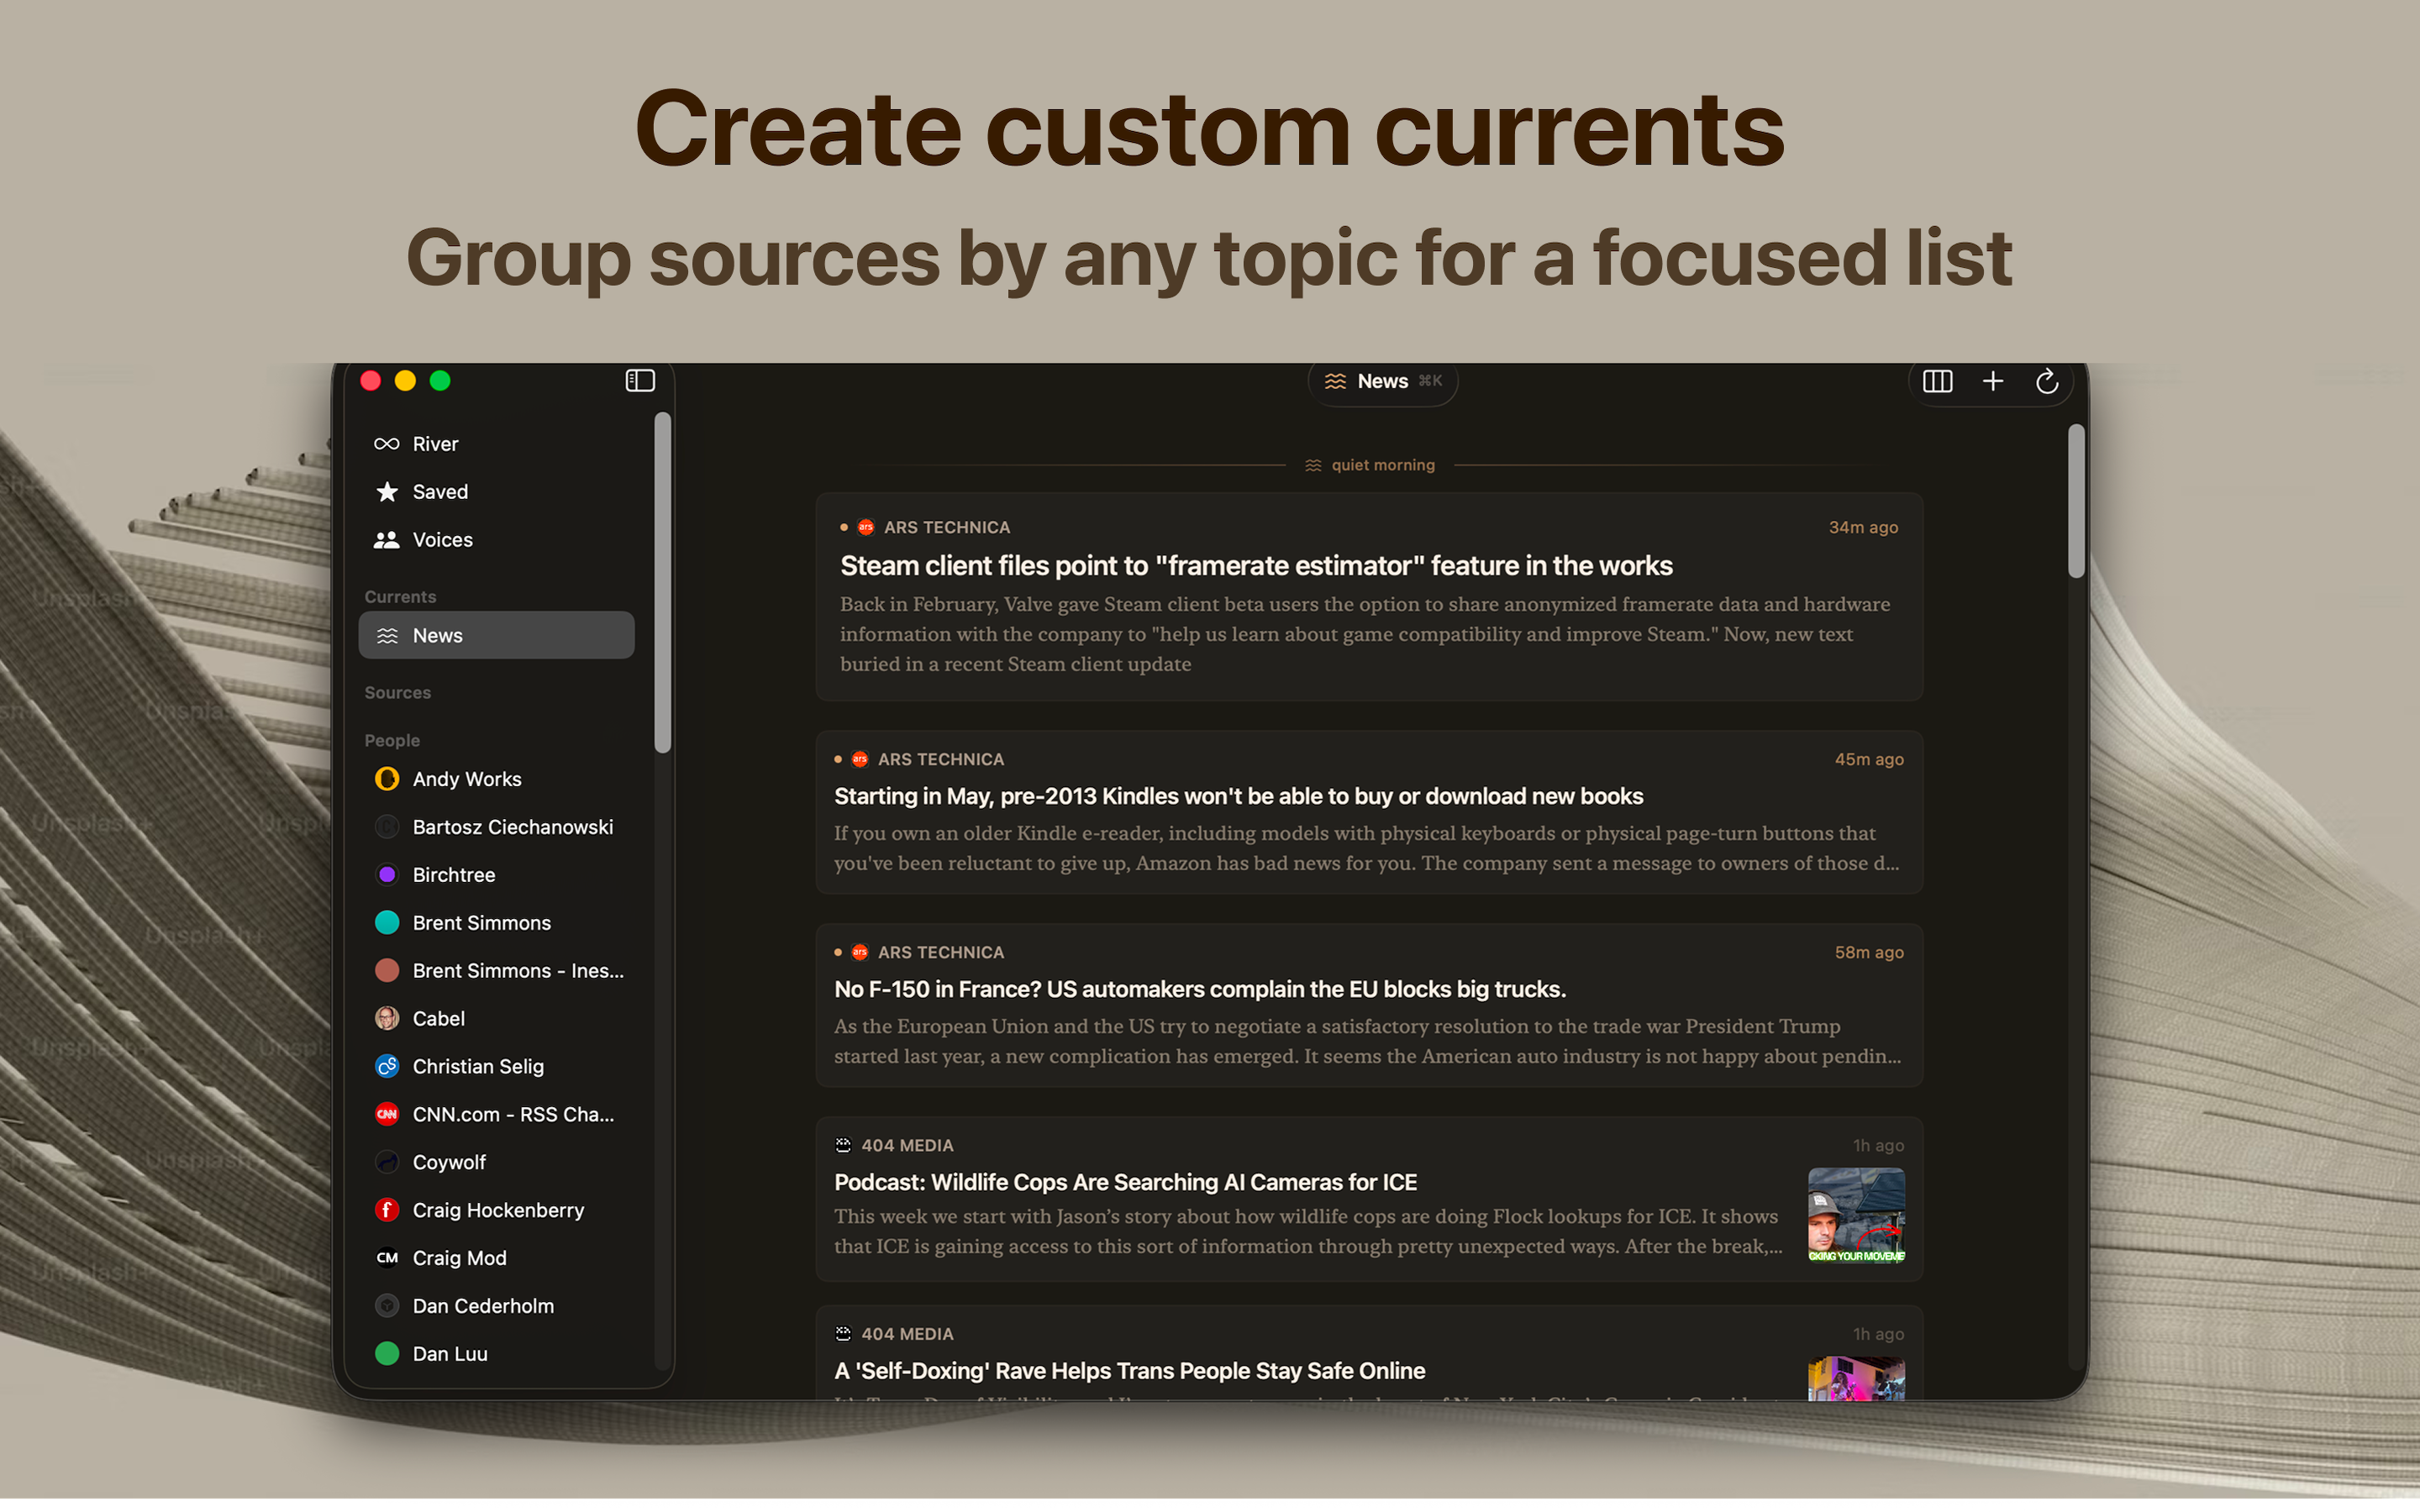Click the Currents section header

(400, 597)
